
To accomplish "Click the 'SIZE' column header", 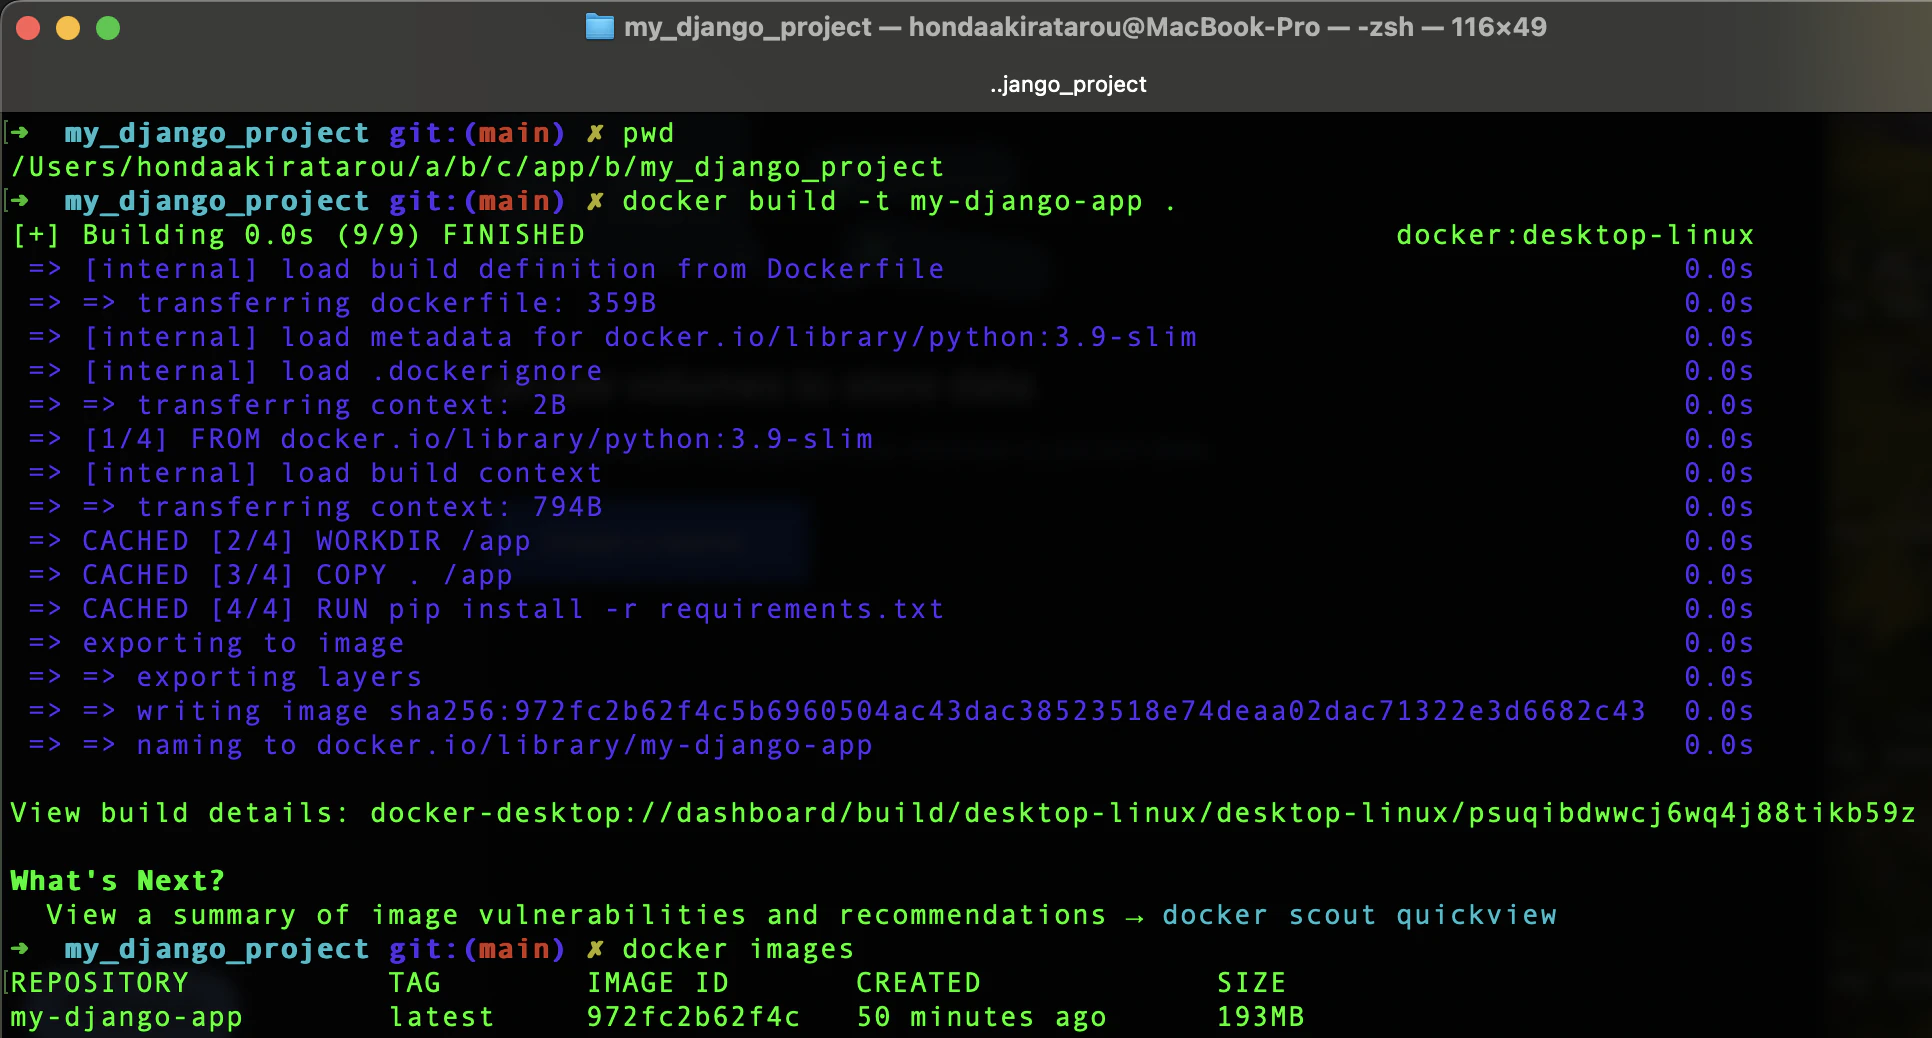I will 1252,983.
